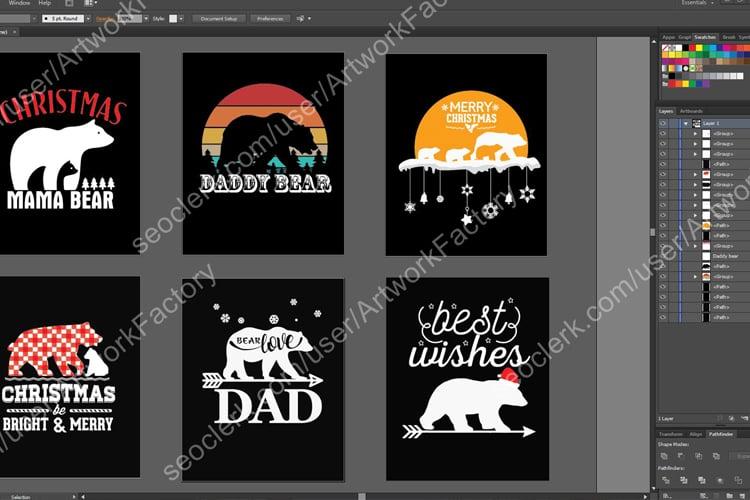Click the Opacity link in control bar
Screen dimensions: 750x500
click(104, 19)
